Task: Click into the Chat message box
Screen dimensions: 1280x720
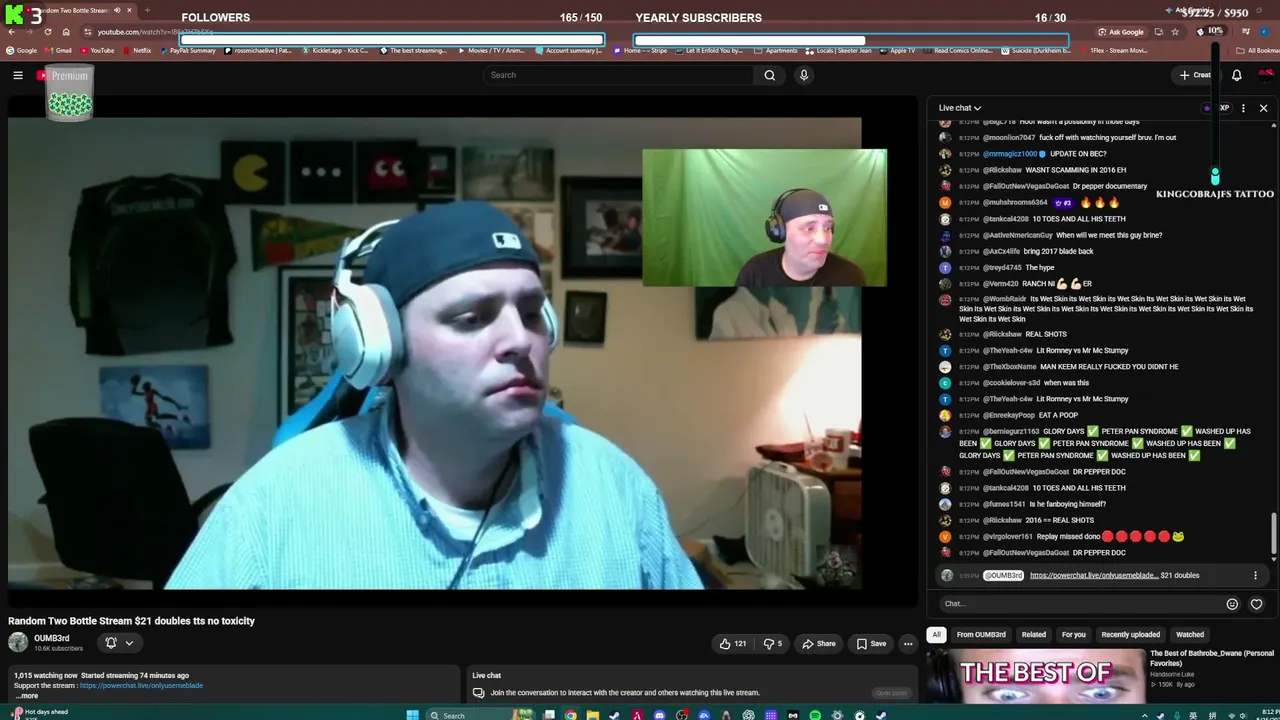Action: click(x=1080, y=604)
